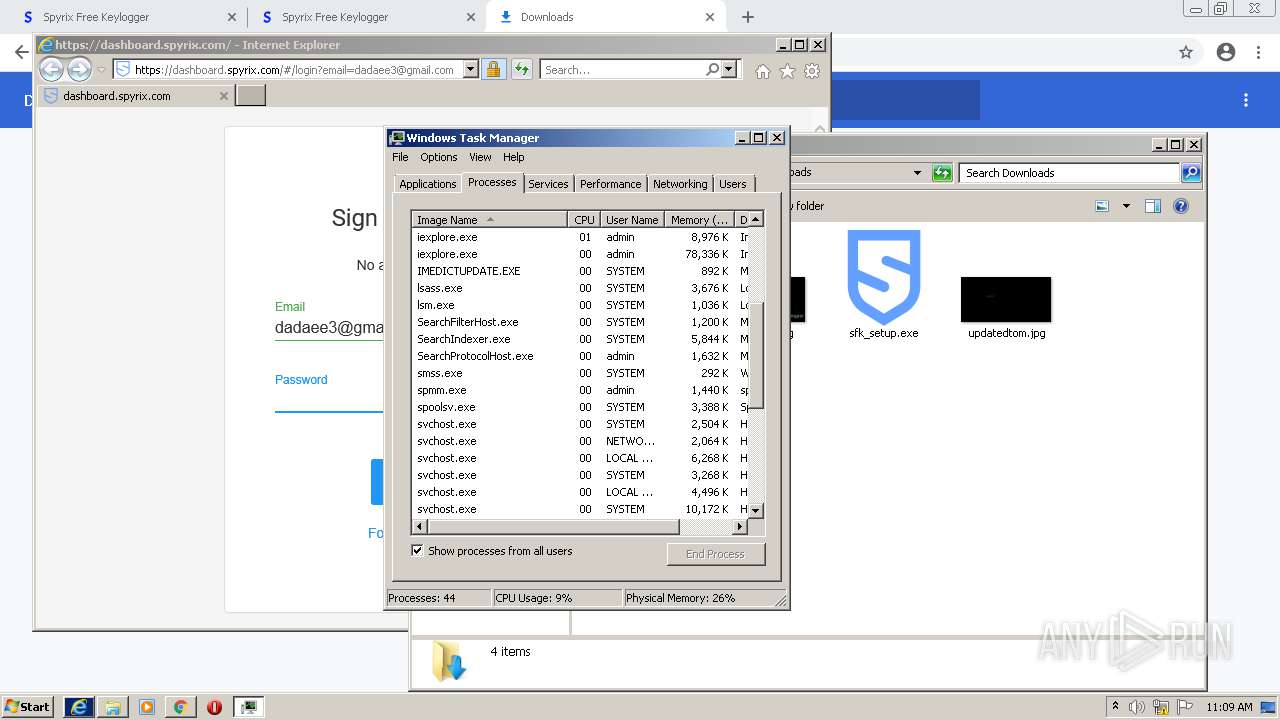Close Chrome Downloads tab
Viewport: 1280px width, 720px height.
coord(710,17)
